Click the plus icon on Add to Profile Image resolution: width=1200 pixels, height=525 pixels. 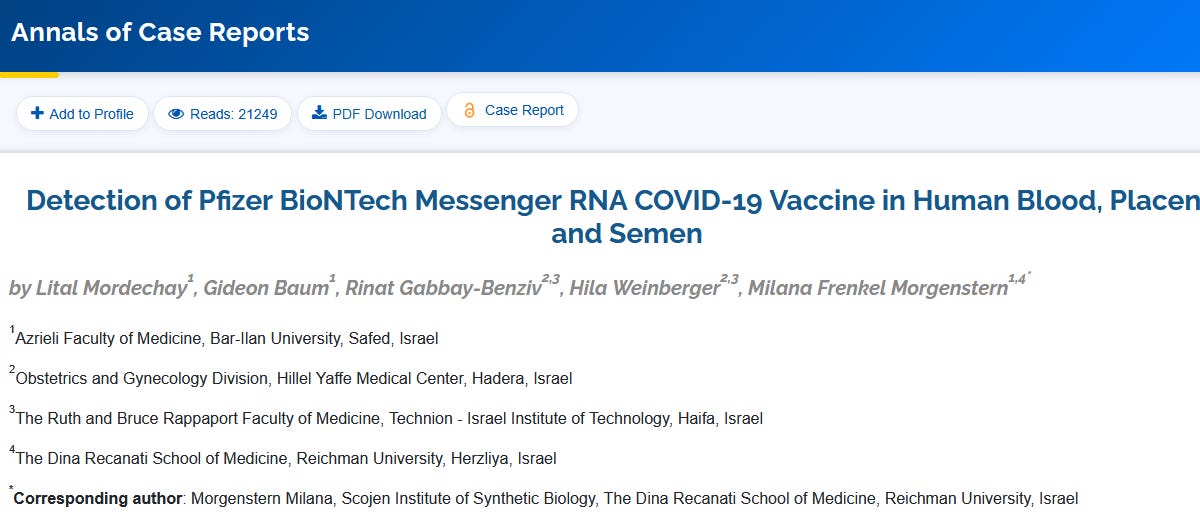[x=37, y=114]
